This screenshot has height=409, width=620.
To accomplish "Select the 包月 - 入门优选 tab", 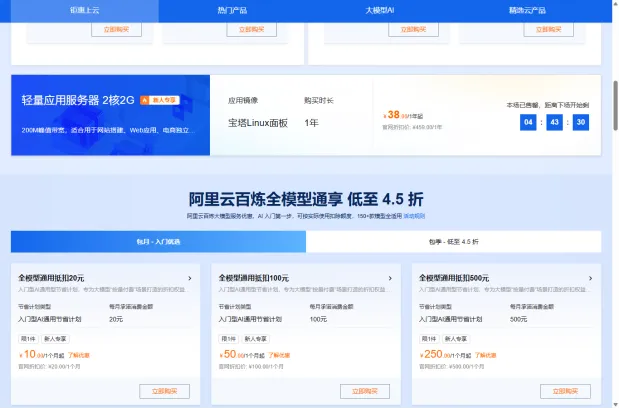I will pyautogui.click(x=158, y=242).
